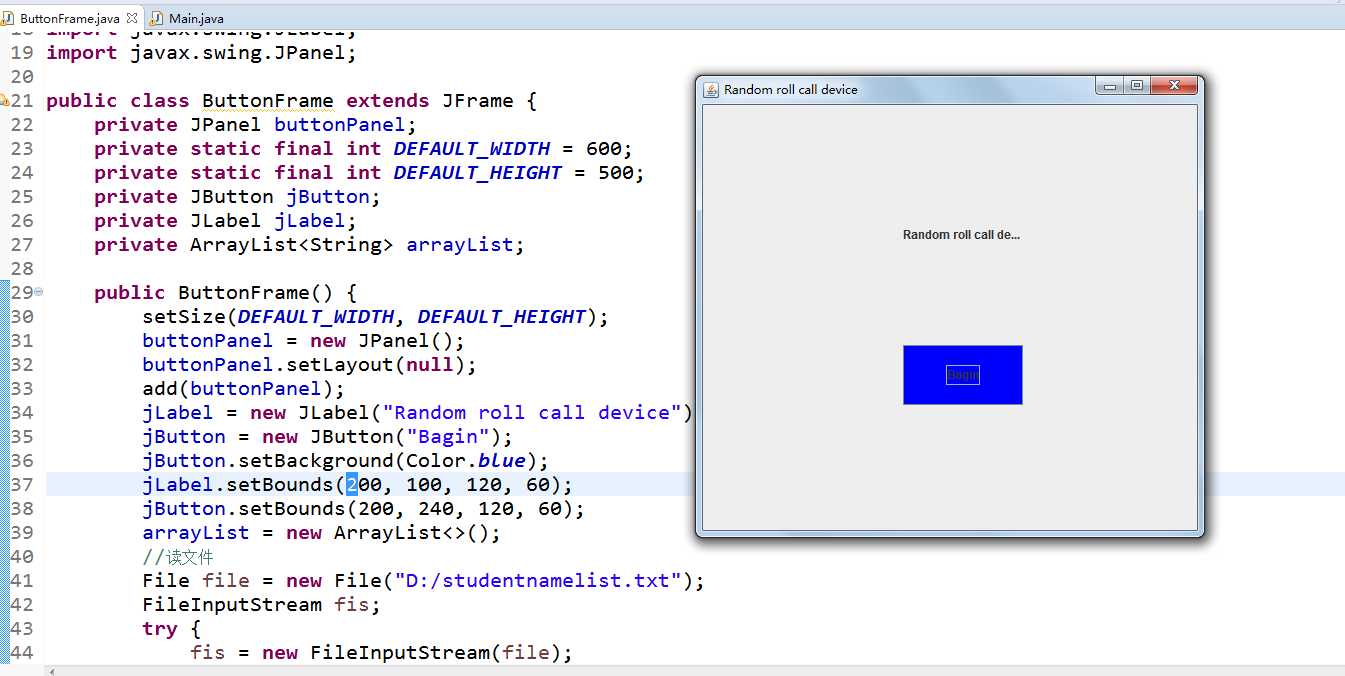
Task: Collapse the constructor fold toggle at line 29
Action: coord(39,292)
